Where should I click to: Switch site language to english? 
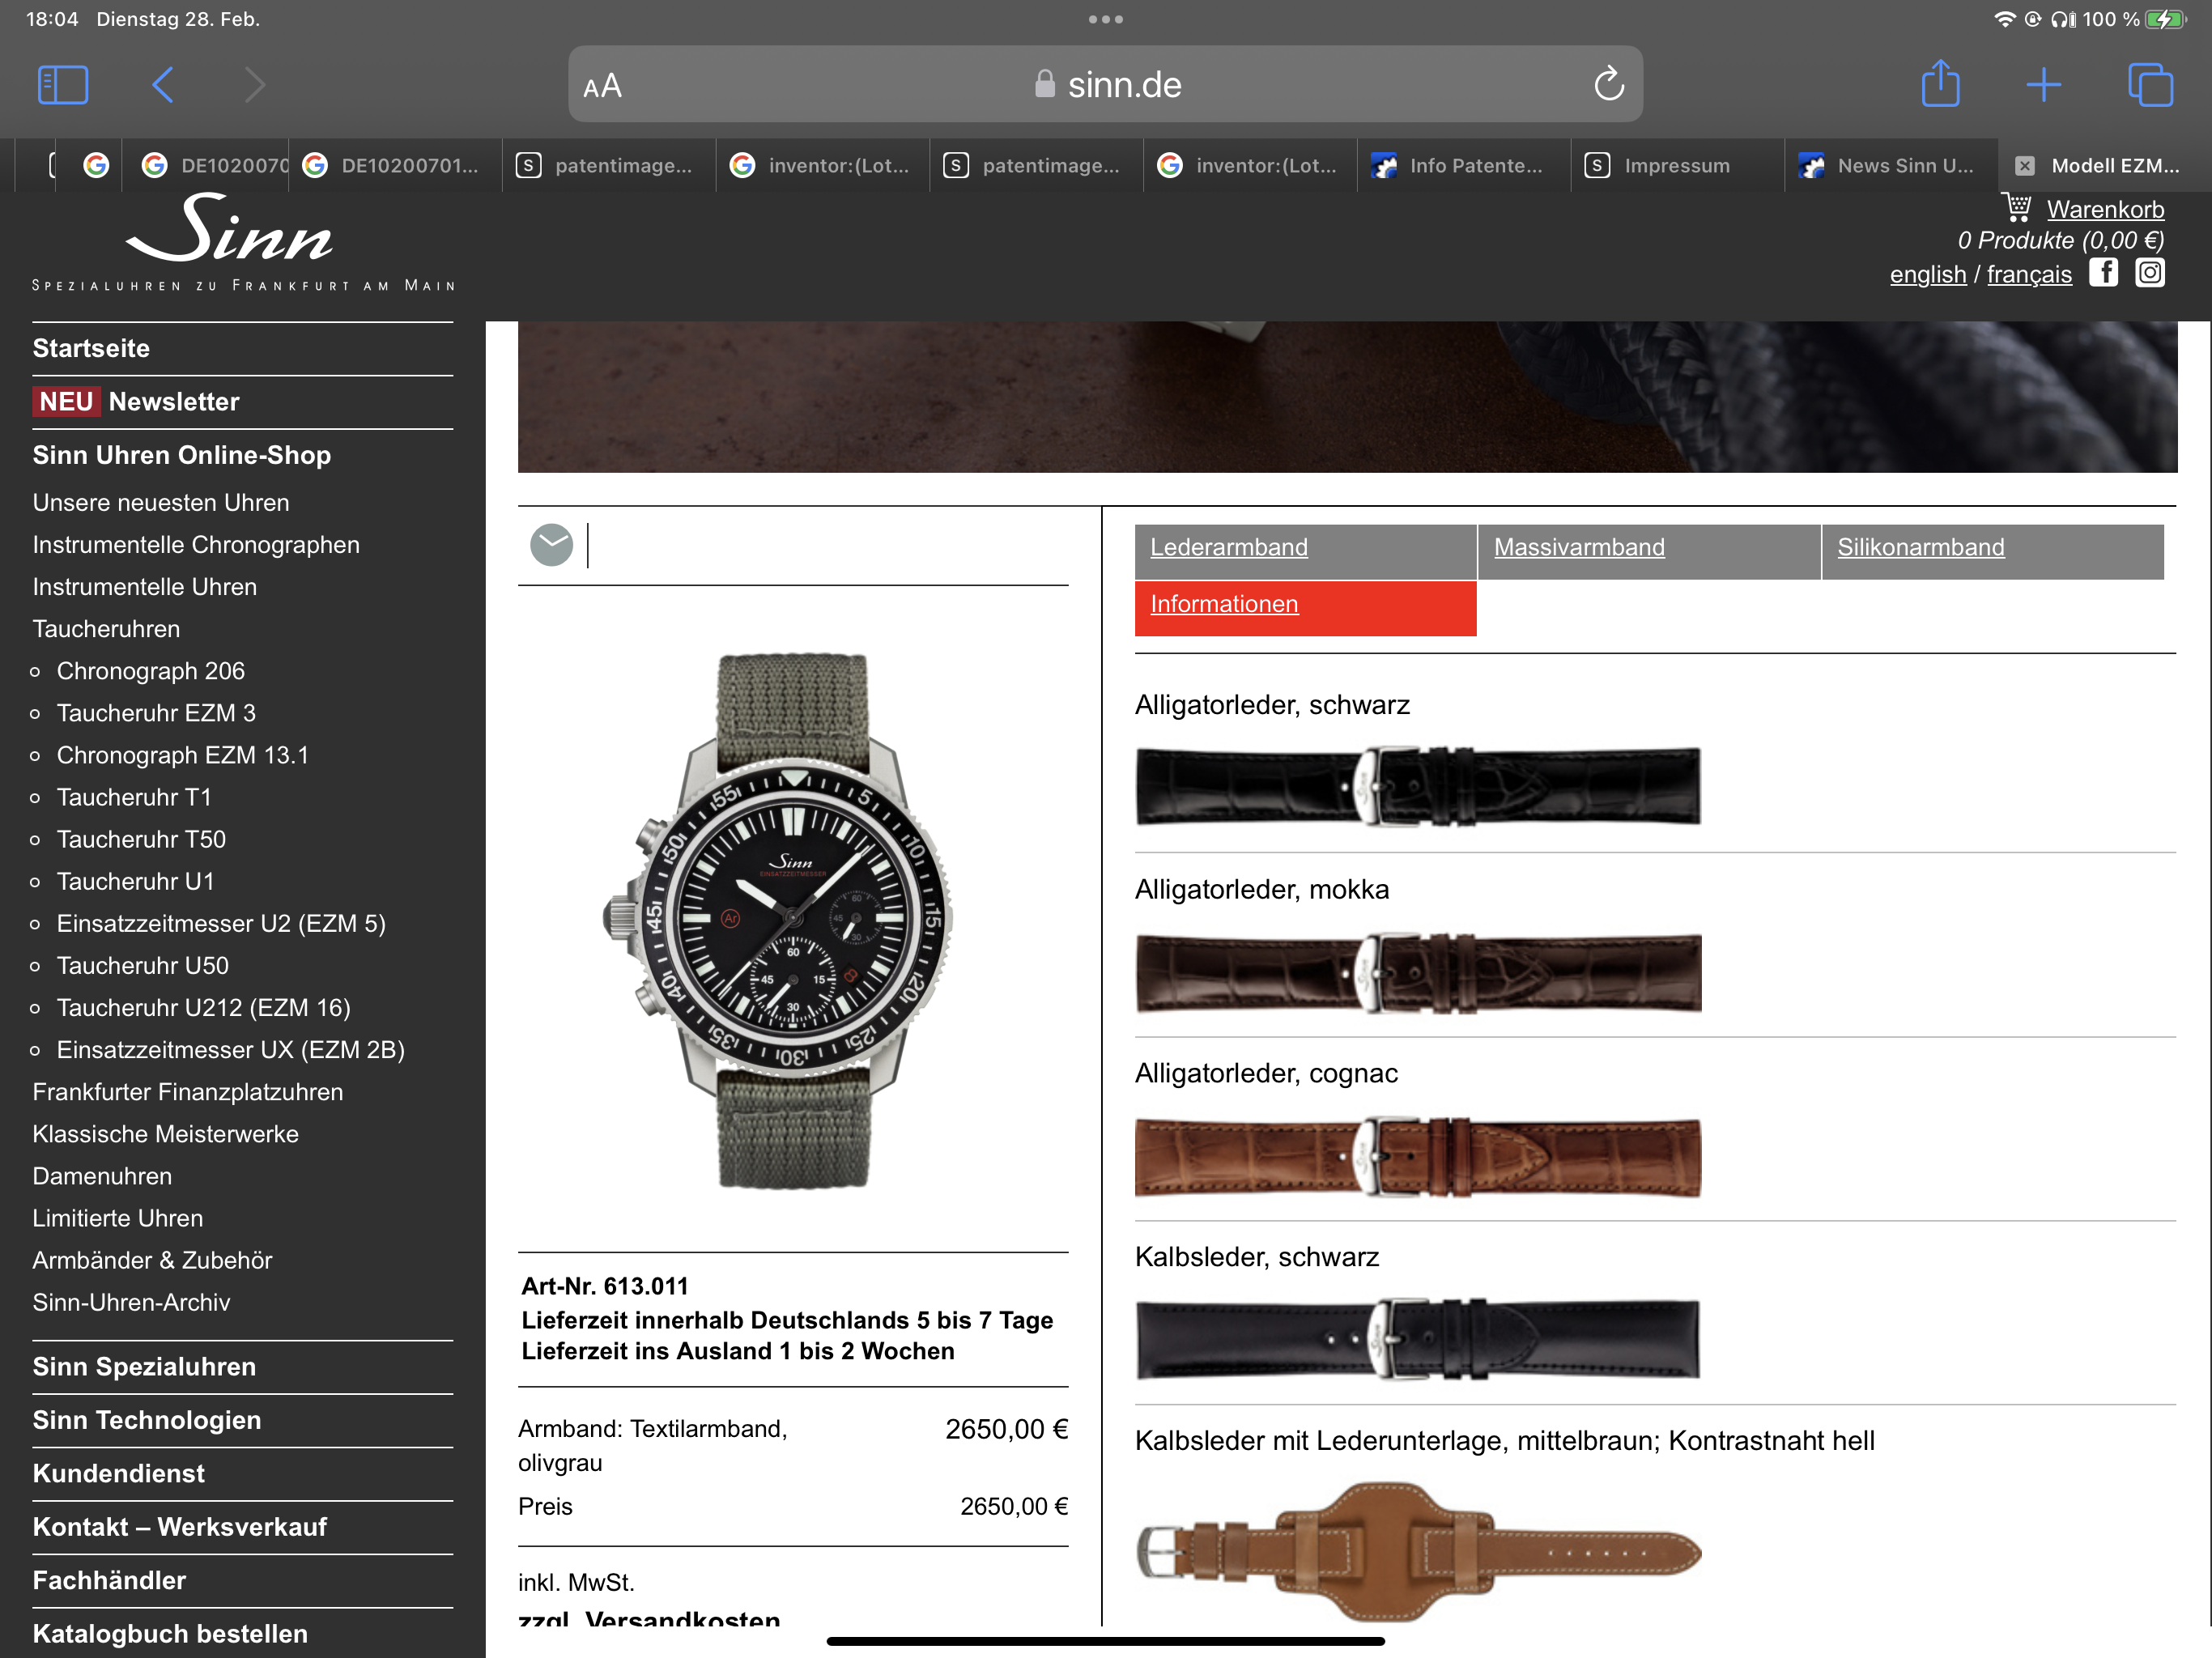[x=1927, y=275]
